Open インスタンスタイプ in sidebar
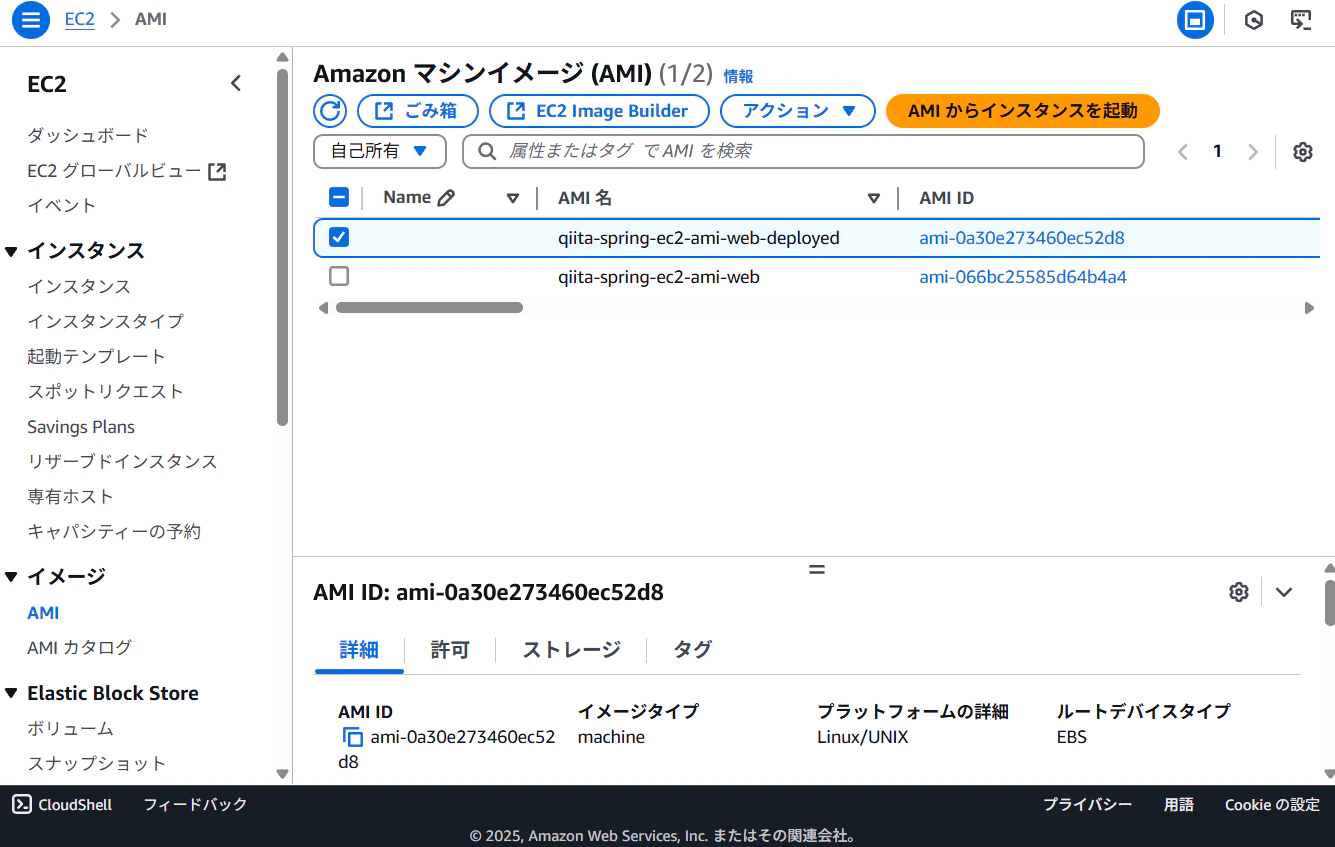Viewport: 1335px width, 847px height. tap(106, 321)
